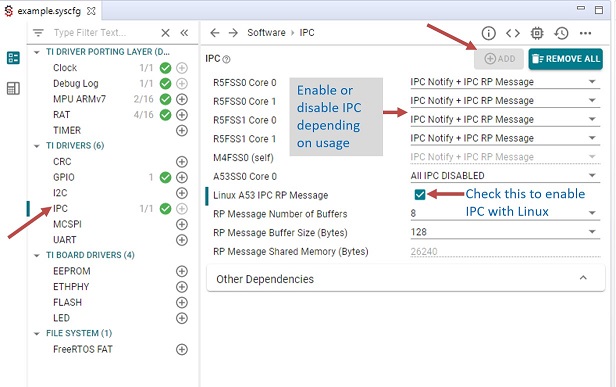Viewport: 616px width, 387px height.
Task: Open the A53SS0 Core 0 dropdown showing All IPC DISABLED
Action: tap(505, 176)
